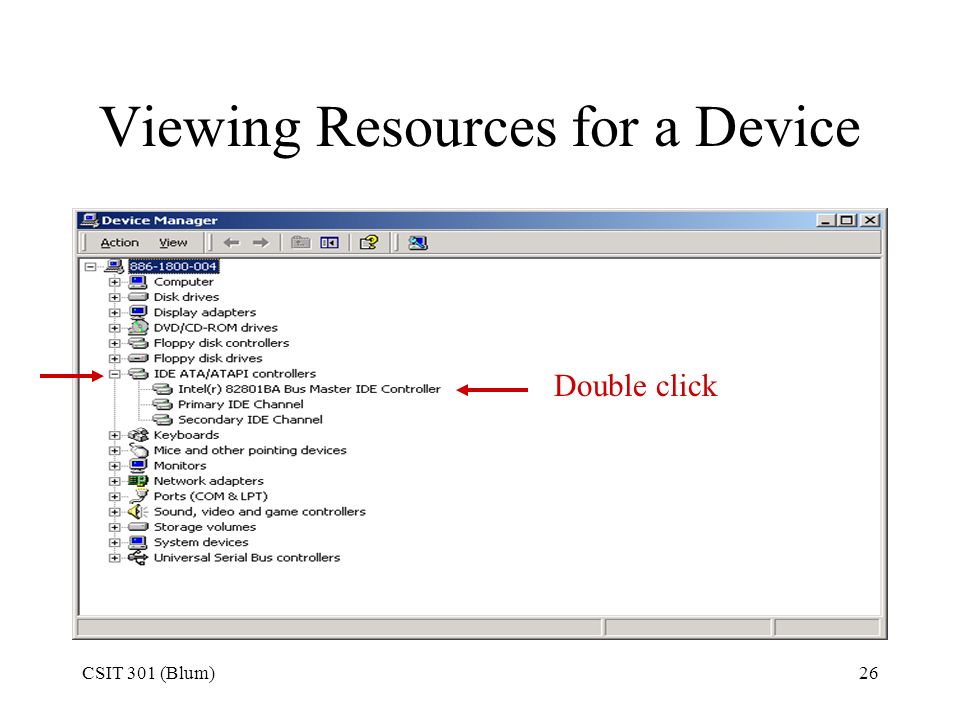
Task: Click the Storage volumes icon
Action: [138, 527]
